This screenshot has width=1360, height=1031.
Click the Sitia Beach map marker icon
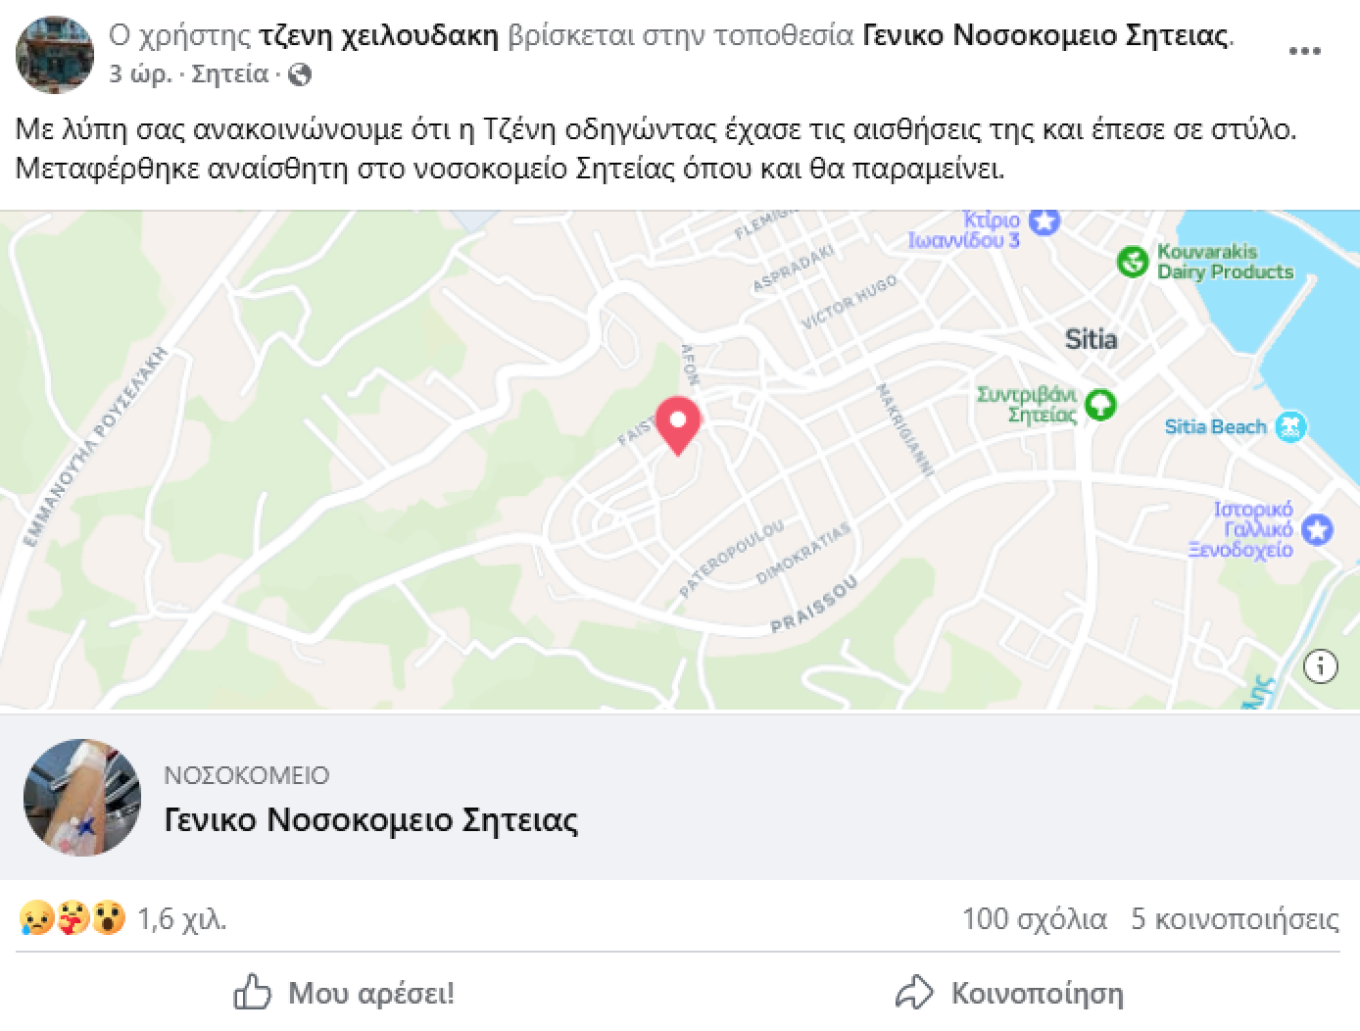pos(1291,427)
